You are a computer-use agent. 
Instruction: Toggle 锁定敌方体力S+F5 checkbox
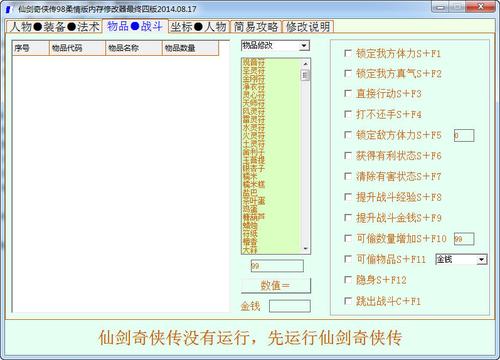pos(348,135)
